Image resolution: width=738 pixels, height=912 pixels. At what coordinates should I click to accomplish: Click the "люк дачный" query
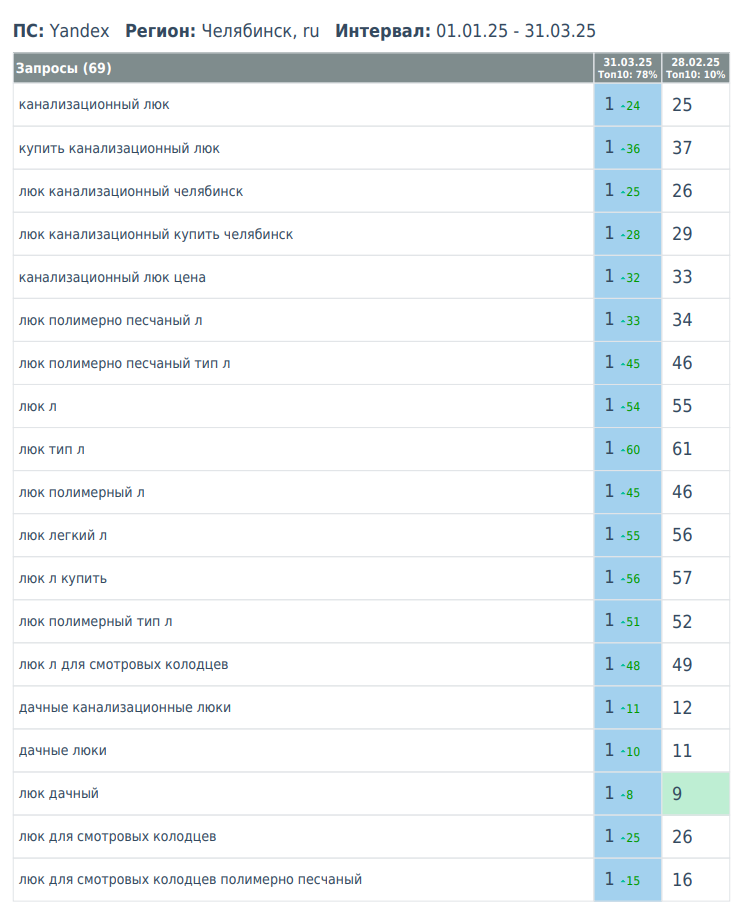click(59, 793)
